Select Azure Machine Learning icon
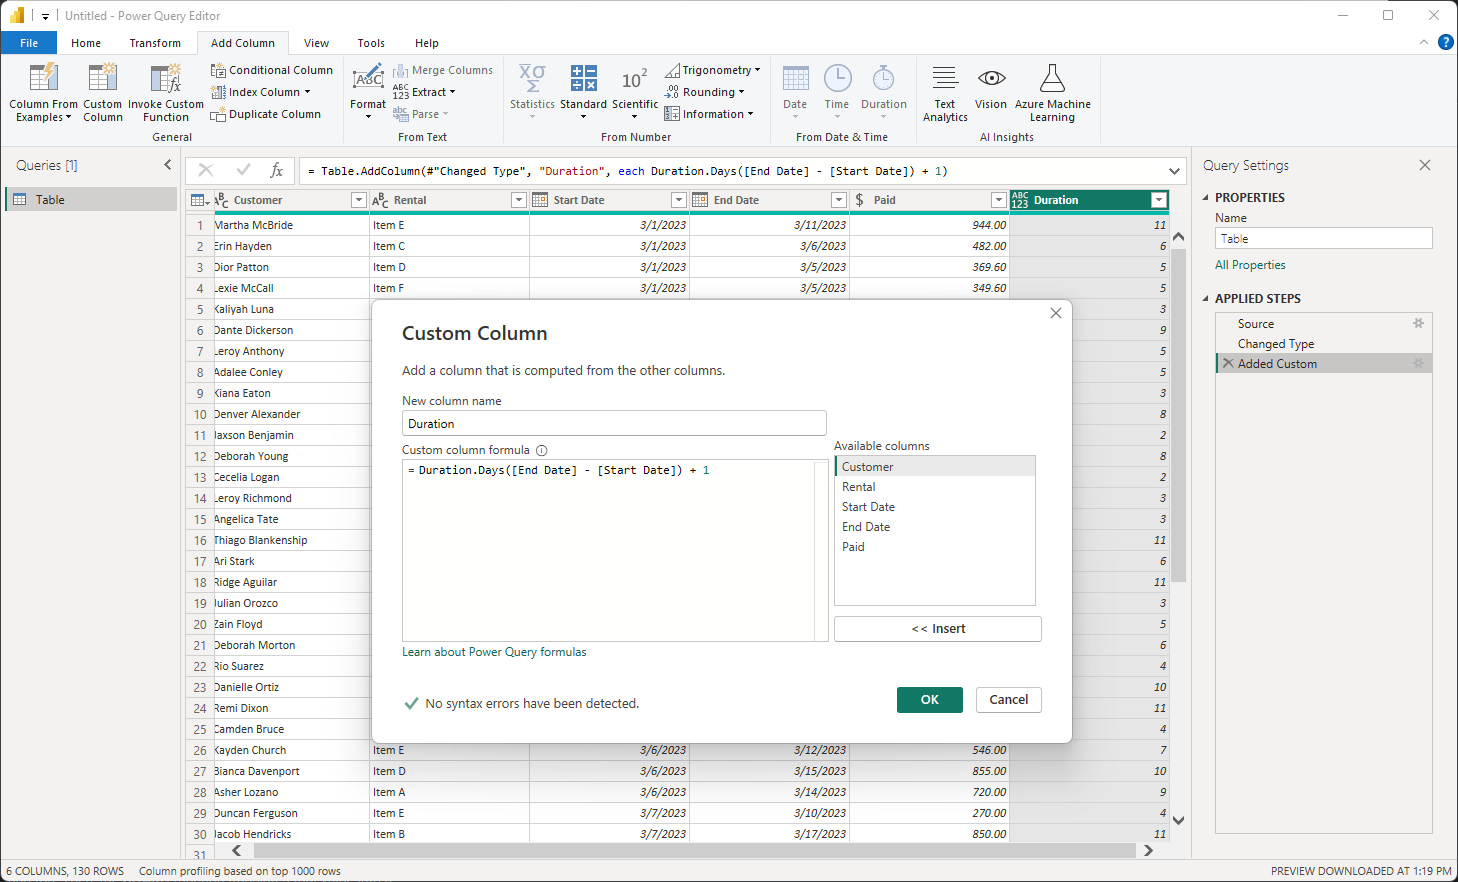Image resolution: width=1458 pixels, height=882 pixels. [x=1052, y=79]
